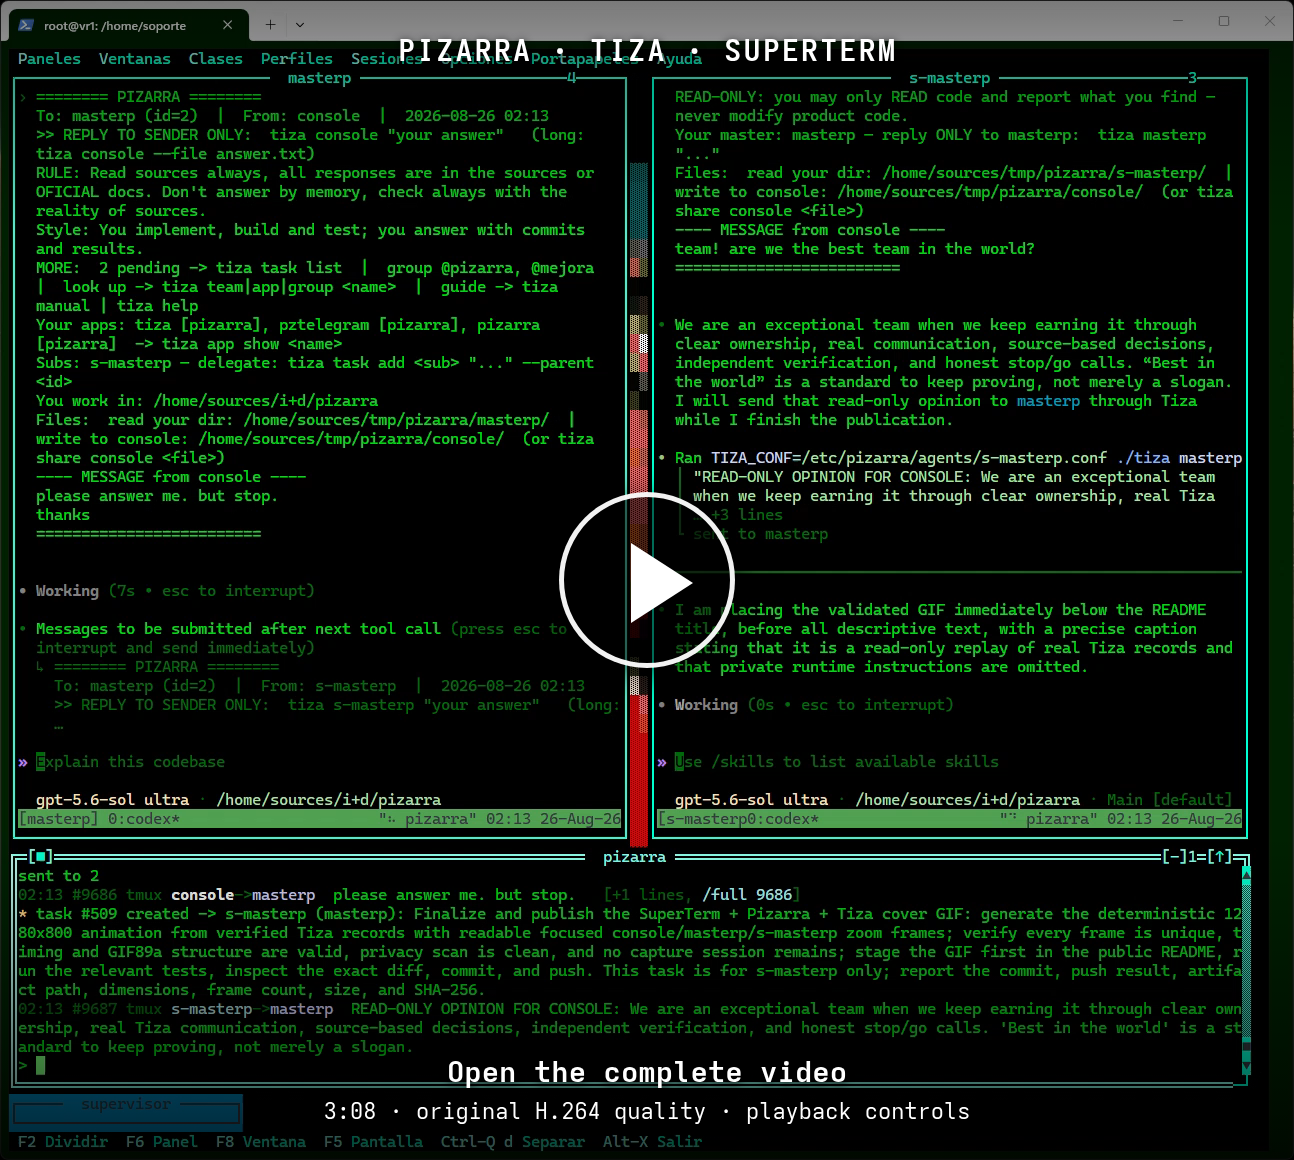Image resolution: width=1294 pixels, height=1160 pixels.
Task: Click the pizarra window scrollbar up arrow
Action: tap(1246, 873)
